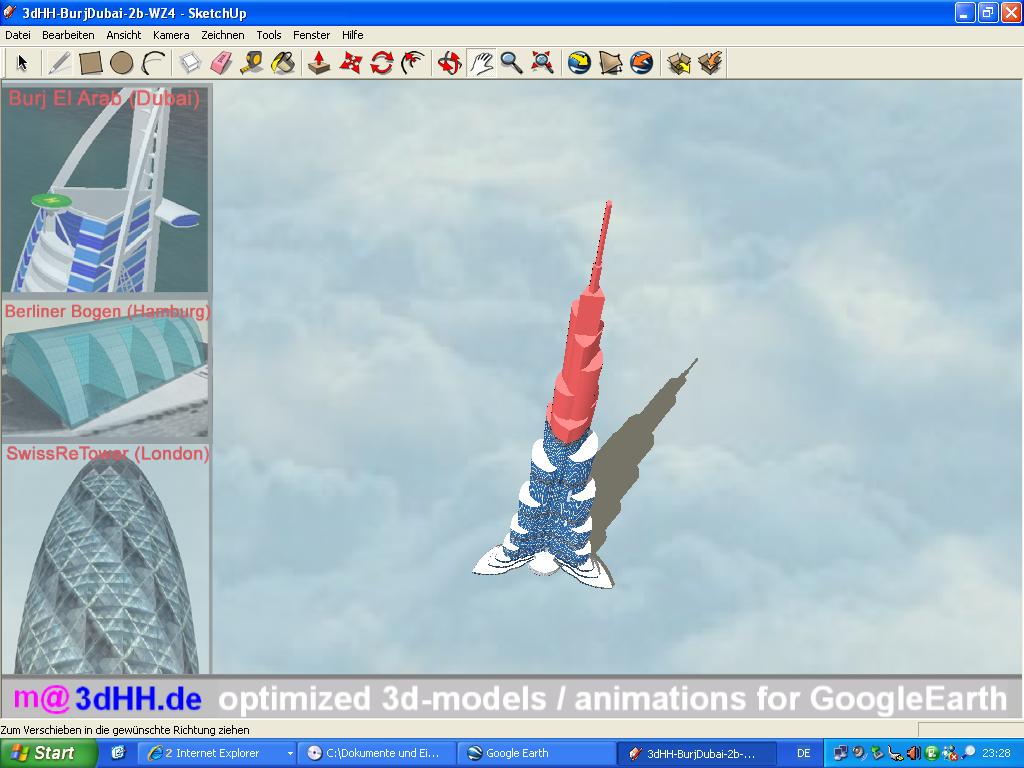
Task: Click Place Model in Google Earth
Action: pyautogui.click(x=642, y=63)
